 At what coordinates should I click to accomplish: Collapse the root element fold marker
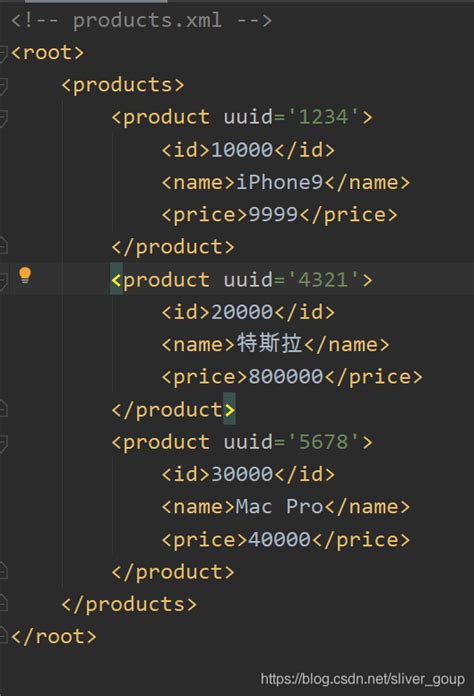3,54
